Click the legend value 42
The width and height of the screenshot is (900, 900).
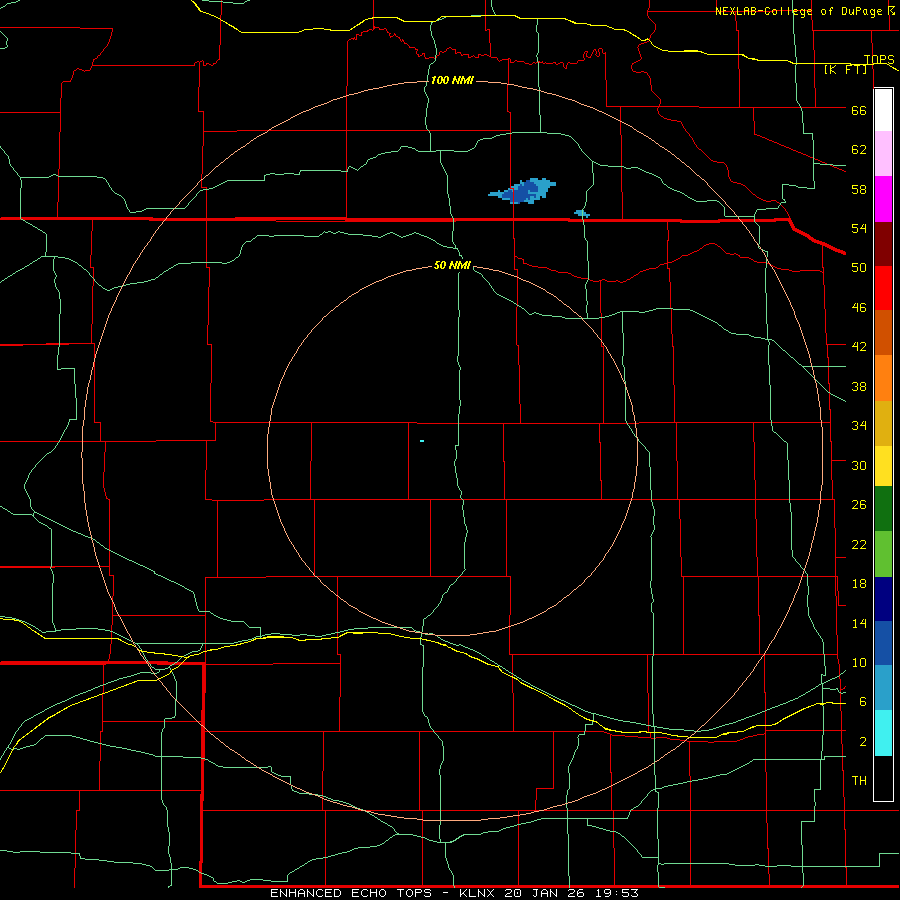859,347
